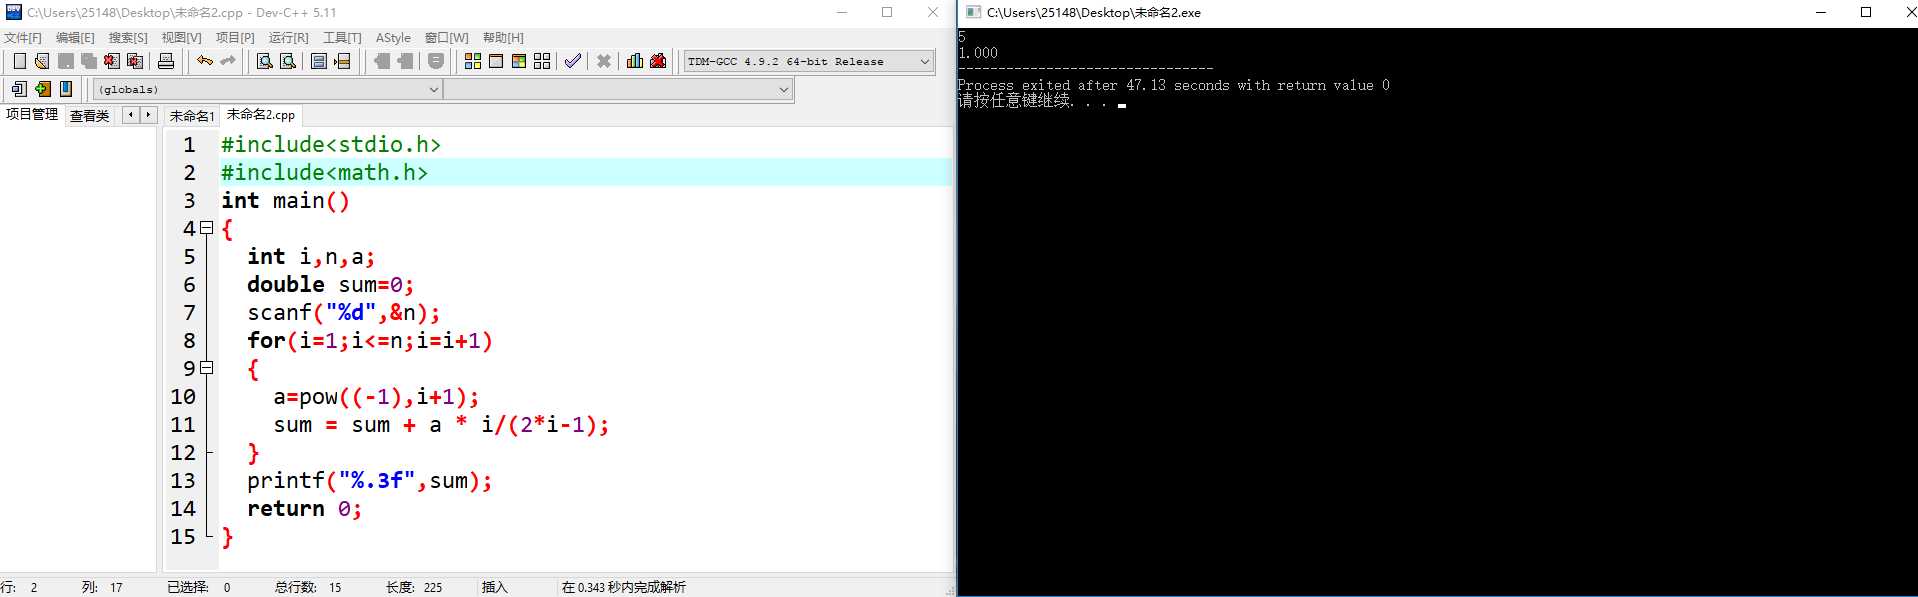Click the Replace toolbar icon
Image resolution: width=1918 pixels, height=597 pixels.
pos(288,61)
